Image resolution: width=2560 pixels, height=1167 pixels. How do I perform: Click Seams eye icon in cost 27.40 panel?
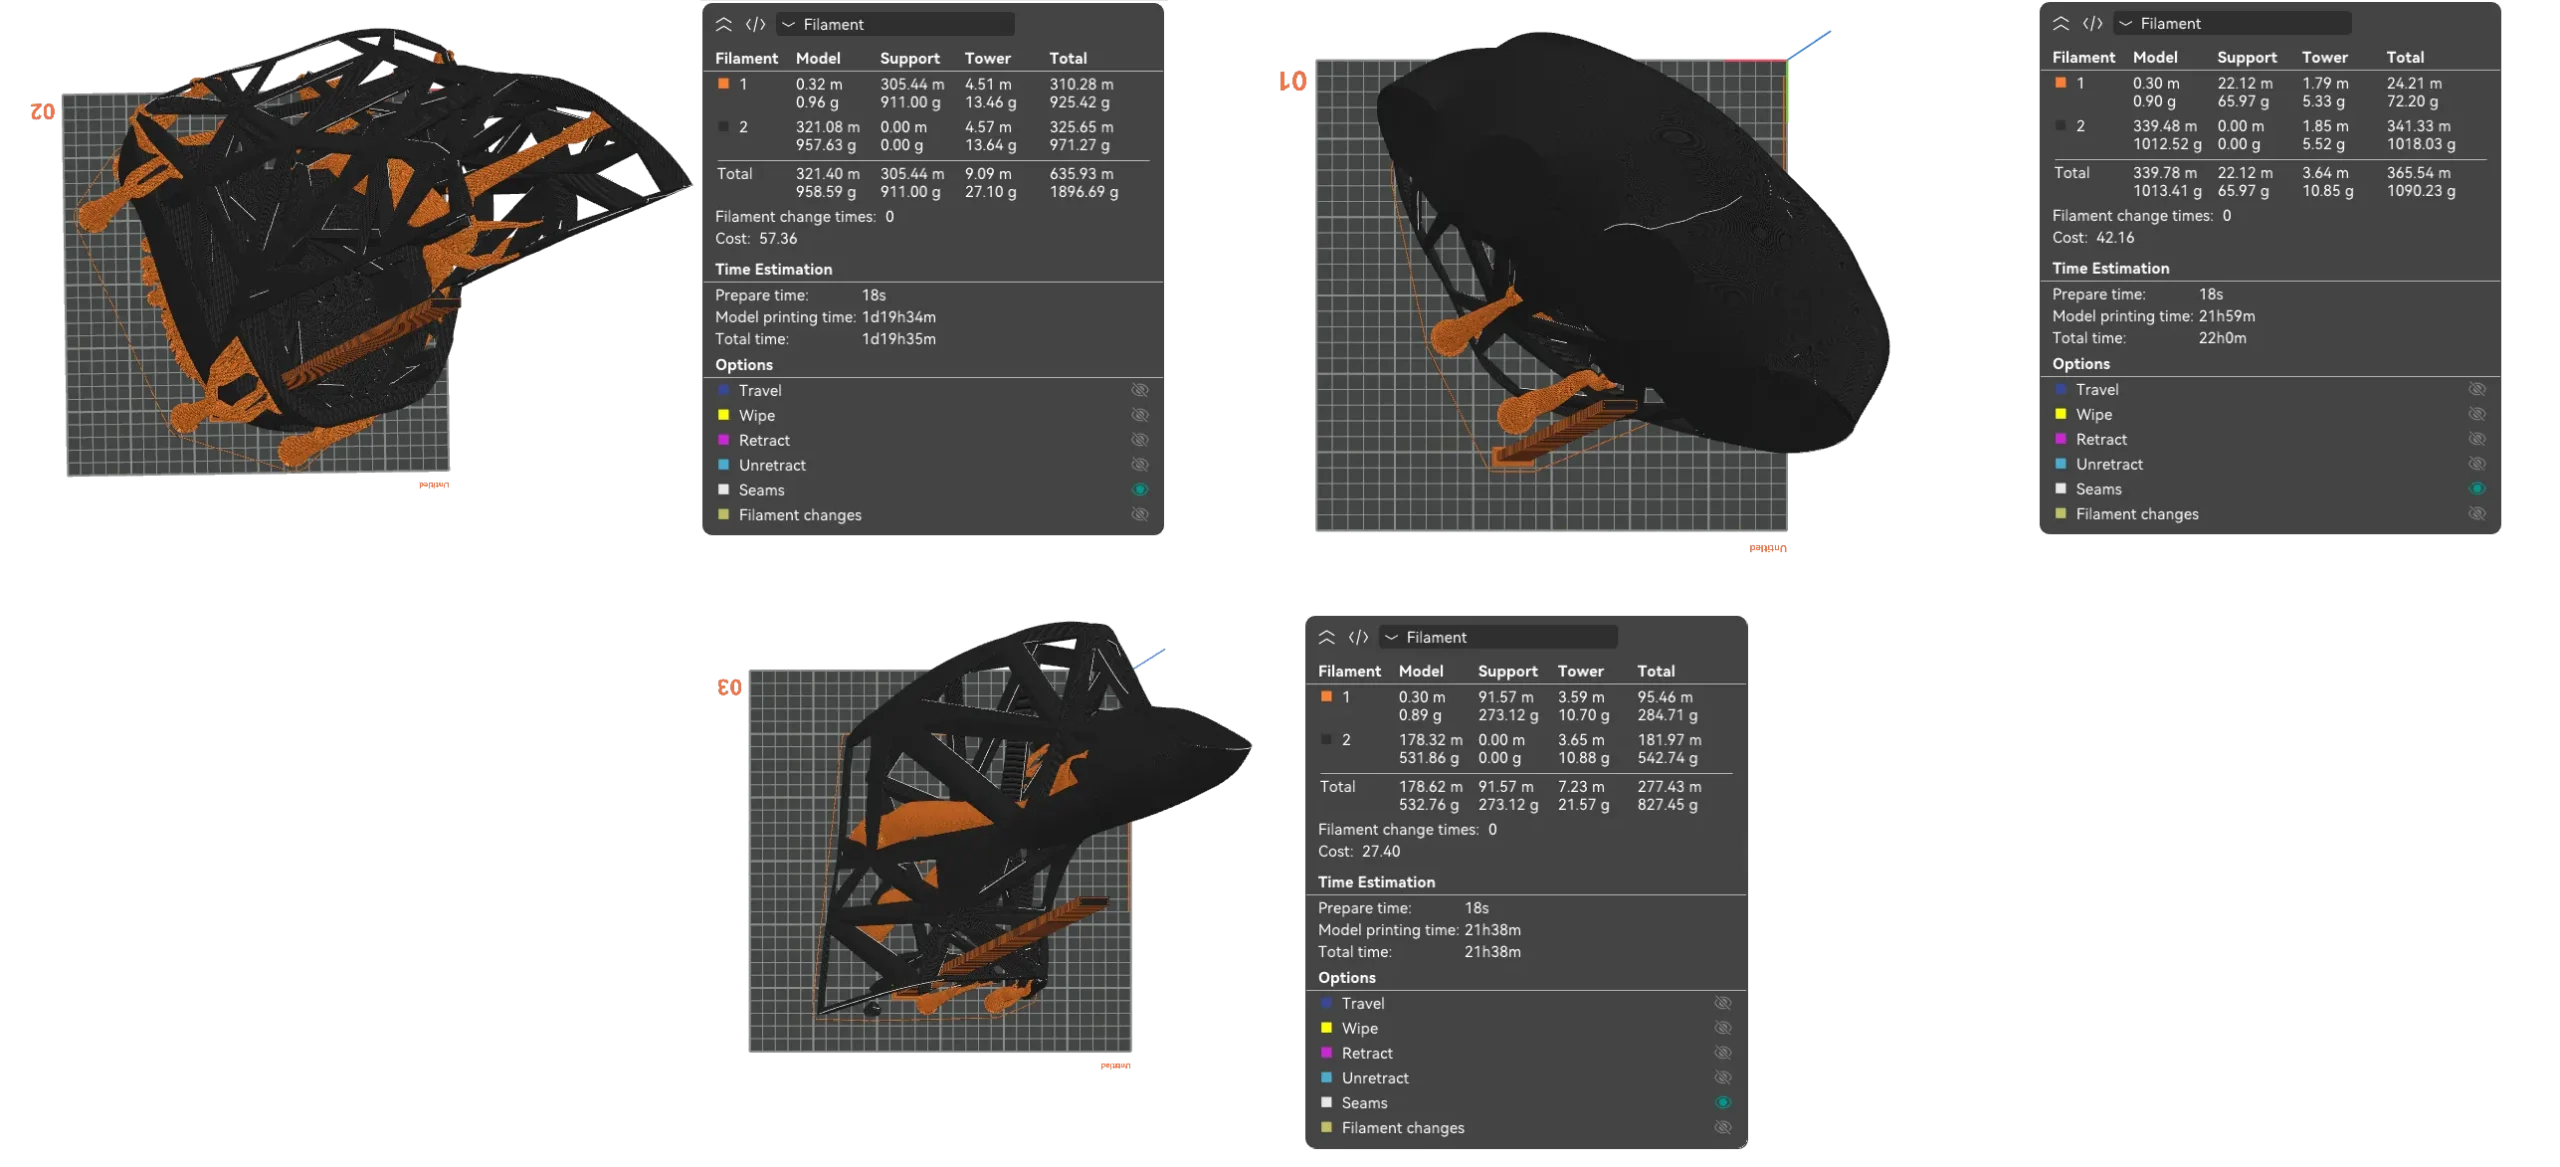(x=1722, y=1103)
